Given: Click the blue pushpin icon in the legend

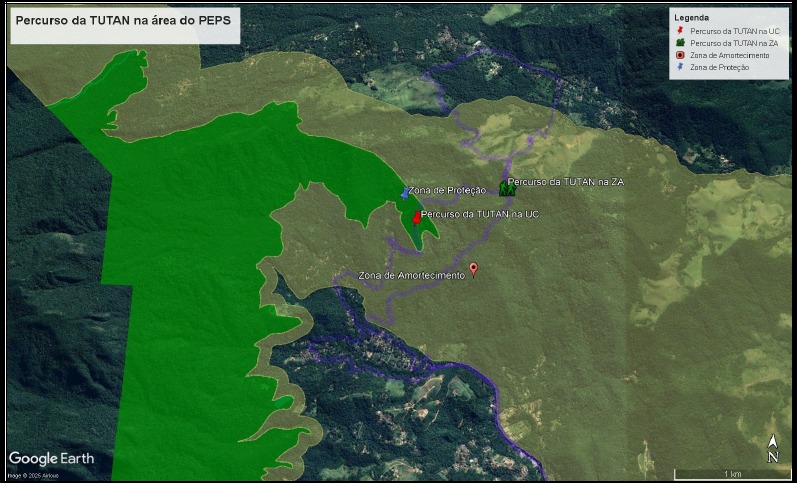Looking at the screenshot, I should pos(680,67).
